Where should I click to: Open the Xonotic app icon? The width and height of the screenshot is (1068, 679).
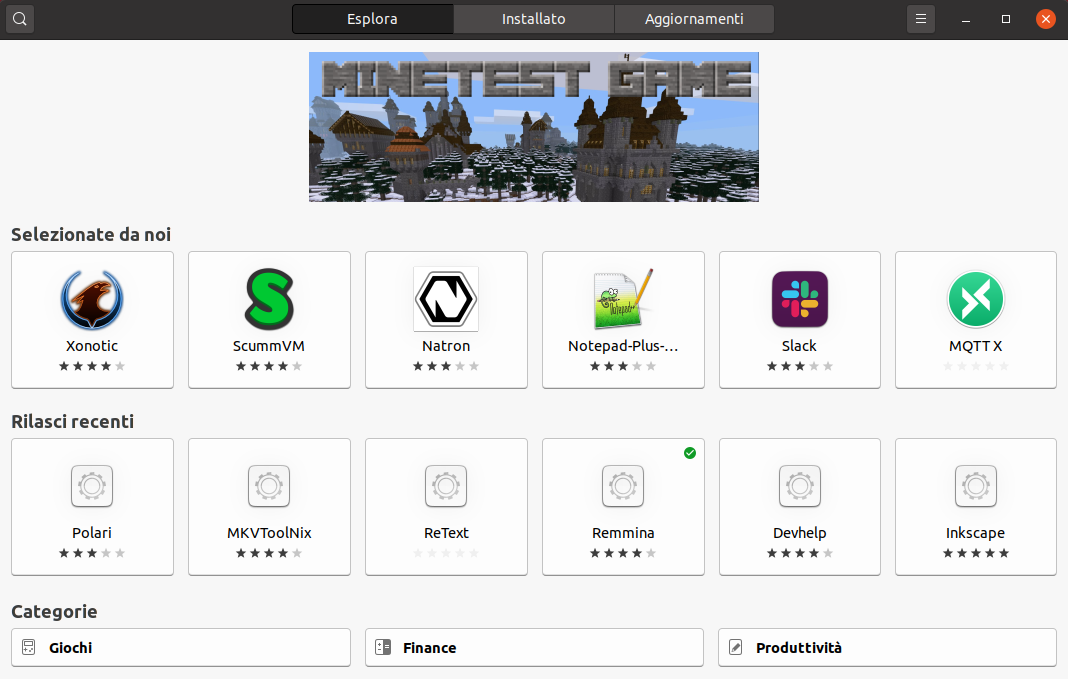tap(92, 299)
